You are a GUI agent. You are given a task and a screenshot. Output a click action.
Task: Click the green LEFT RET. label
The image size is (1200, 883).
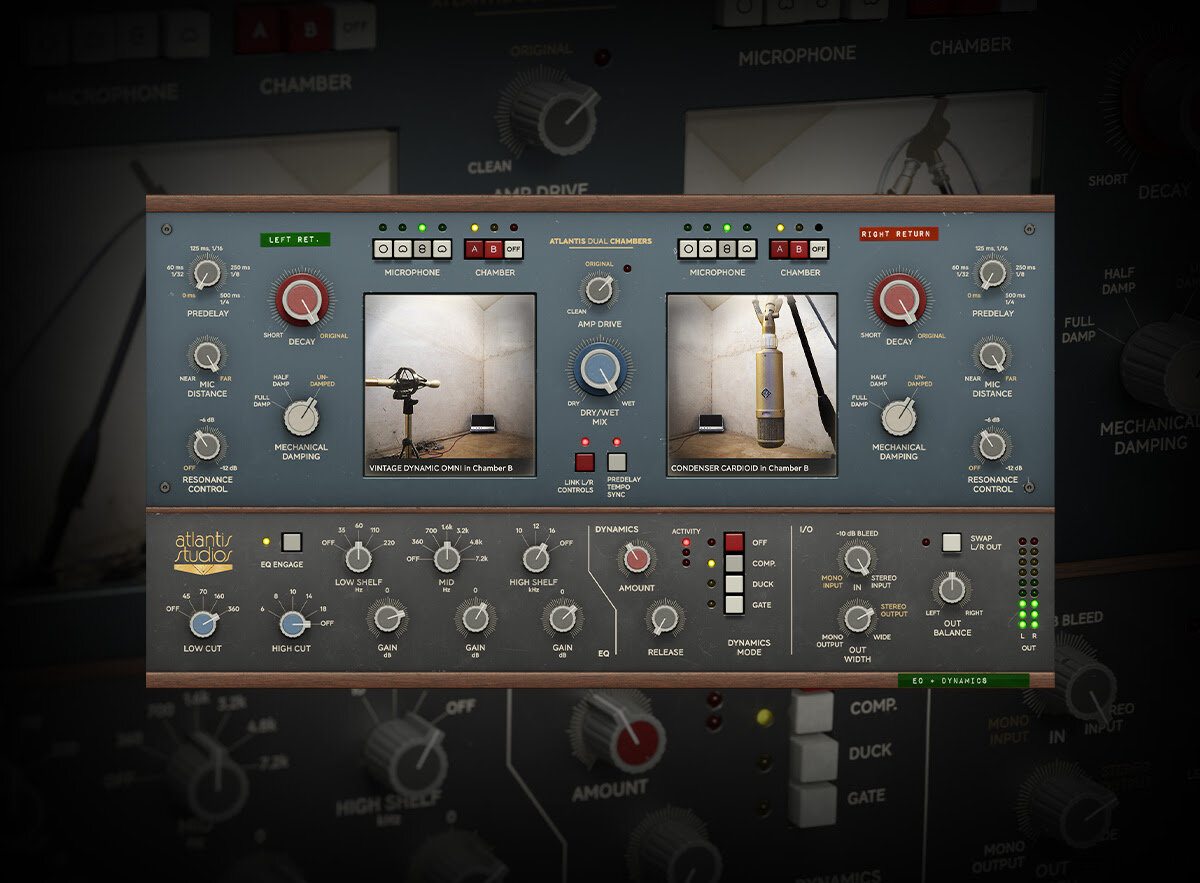[x=294, y=240]
